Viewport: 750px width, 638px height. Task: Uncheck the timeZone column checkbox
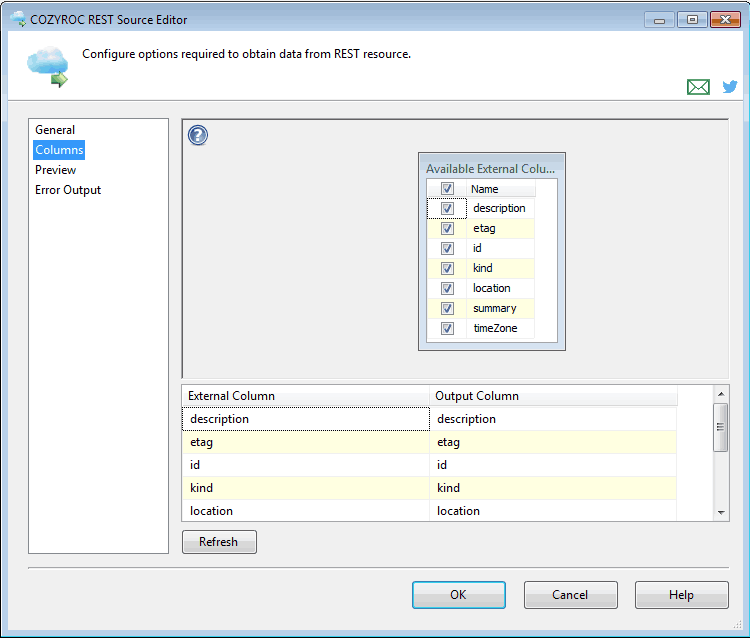click(x=447, y=329)
